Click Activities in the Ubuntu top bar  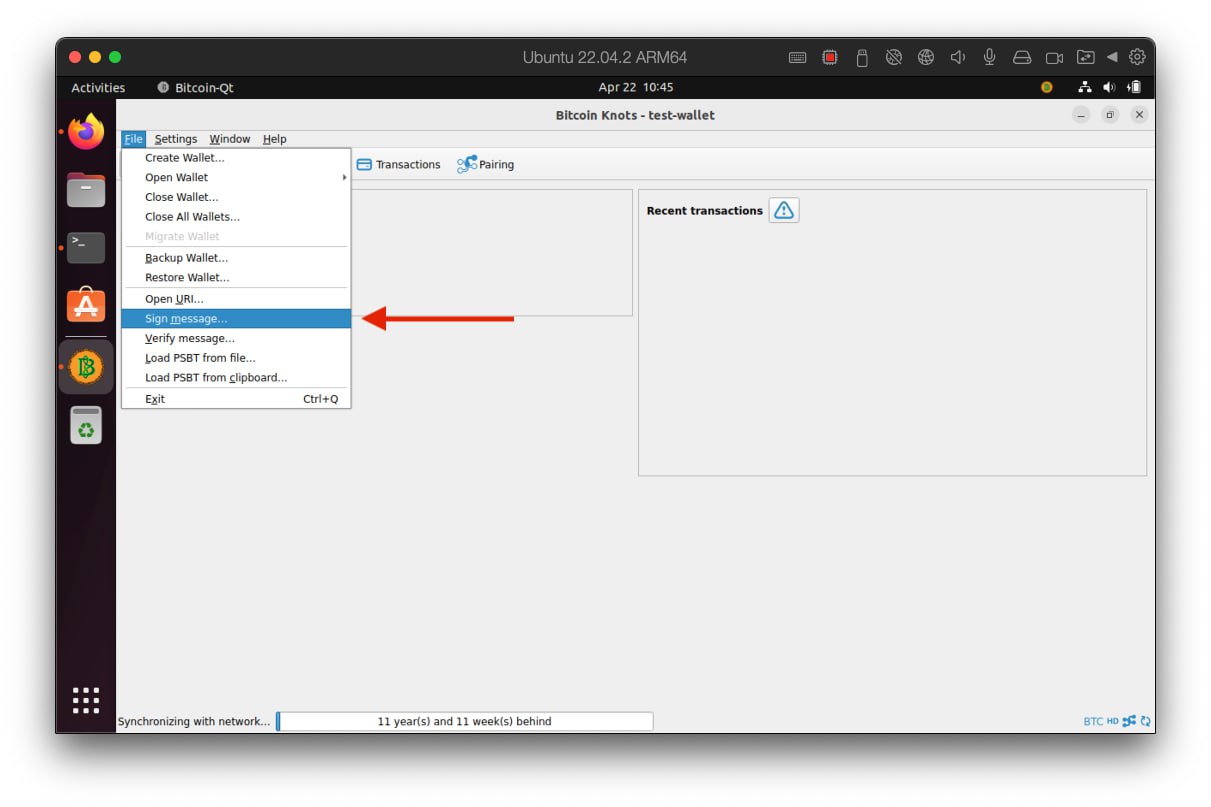98,87
